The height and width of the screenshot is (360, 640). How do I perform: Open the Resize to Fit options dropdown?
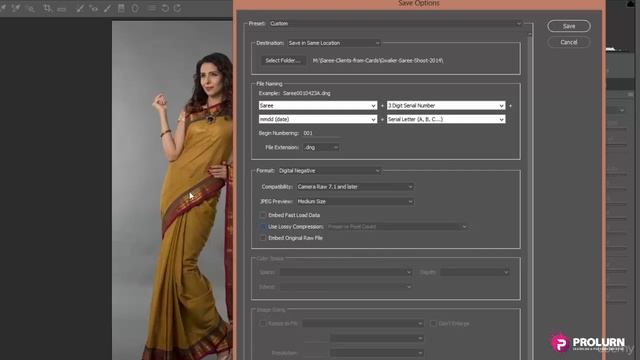(362, 324)
